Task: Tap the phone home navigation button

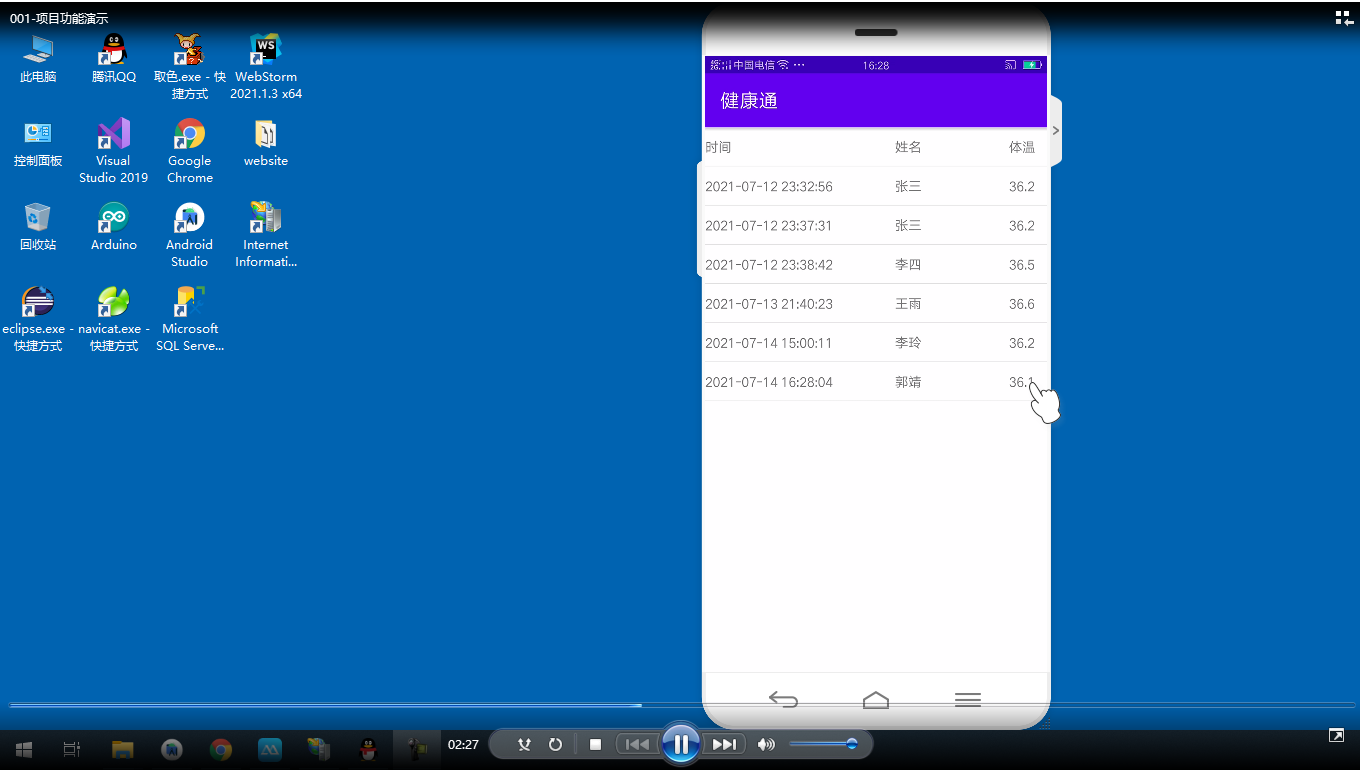Action: 875,700
